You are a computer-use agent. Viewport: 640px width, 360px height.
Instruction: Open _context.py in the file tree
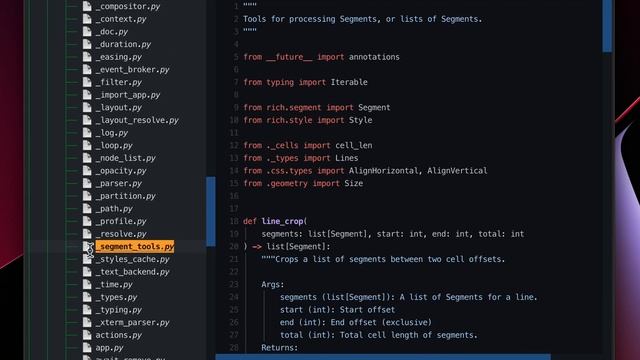(x=121, y=19)
